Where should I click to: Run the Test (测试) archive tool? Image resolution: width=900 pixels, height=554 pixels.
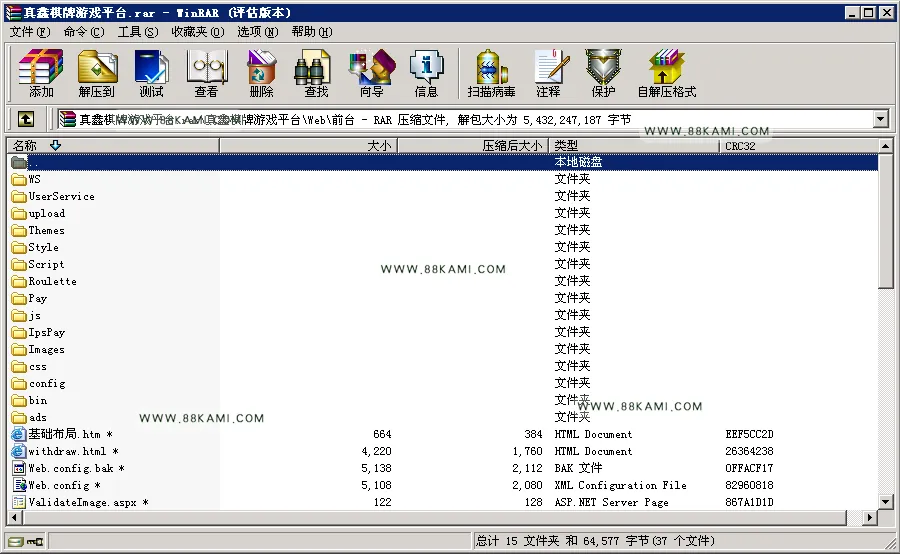(152, 73)
